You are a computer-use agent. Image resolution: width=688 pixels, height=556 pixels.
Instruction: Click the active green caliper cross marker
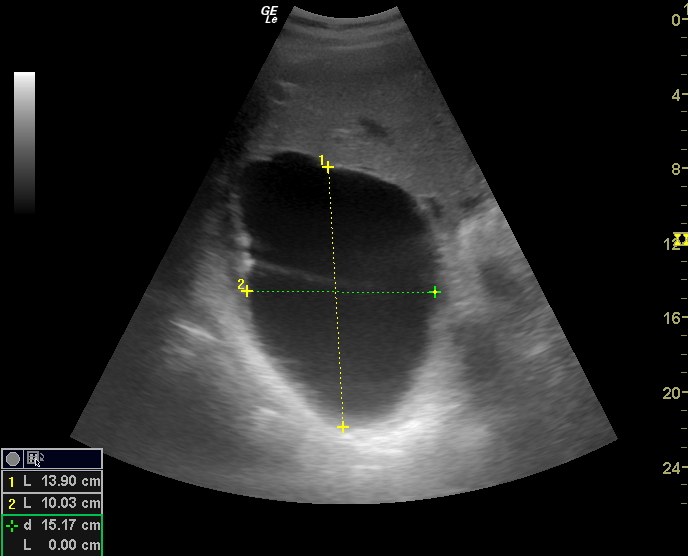[434, 292]
